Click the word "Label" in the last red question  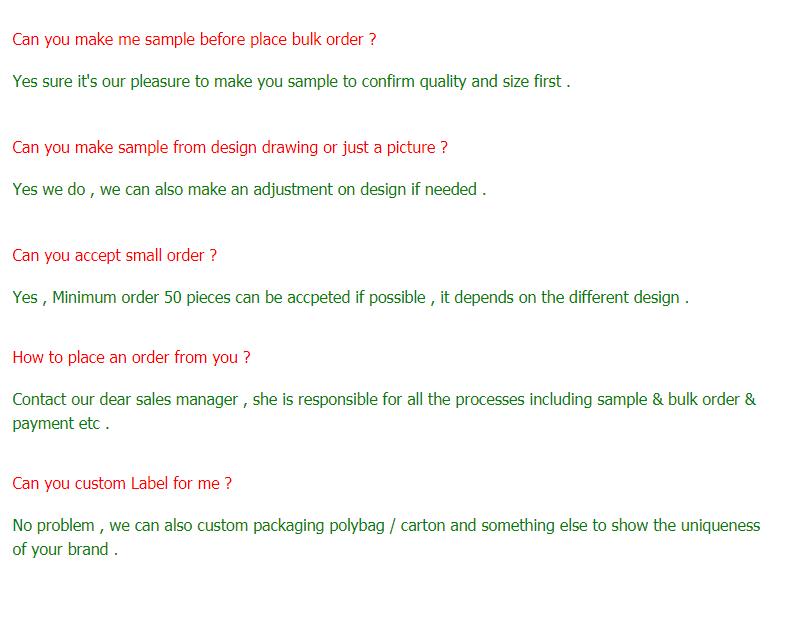point(149,484)
